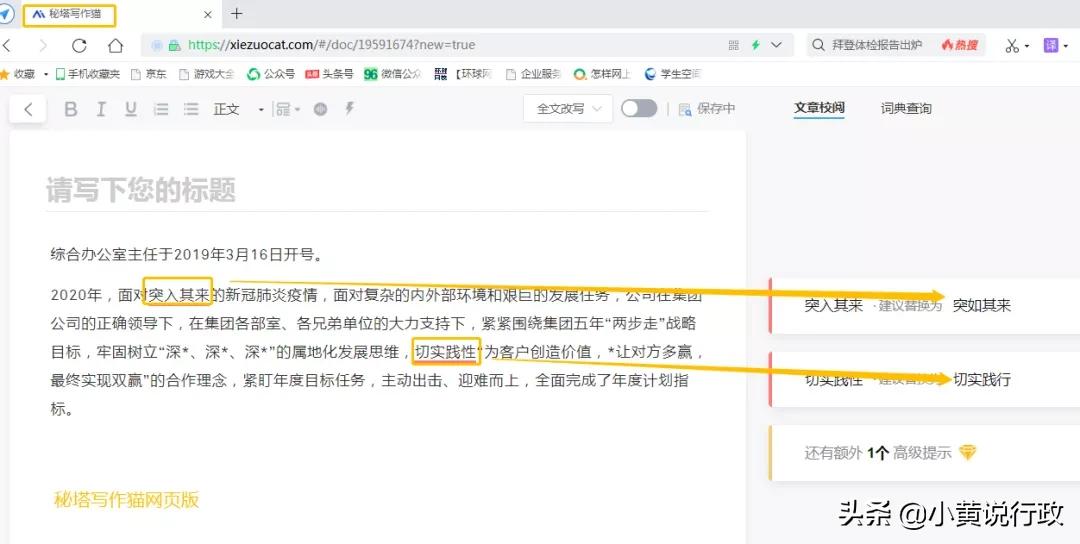The height and width of the screenshot is (544, 1080).
Task: Go to browser home page icon
Action: 115,45
